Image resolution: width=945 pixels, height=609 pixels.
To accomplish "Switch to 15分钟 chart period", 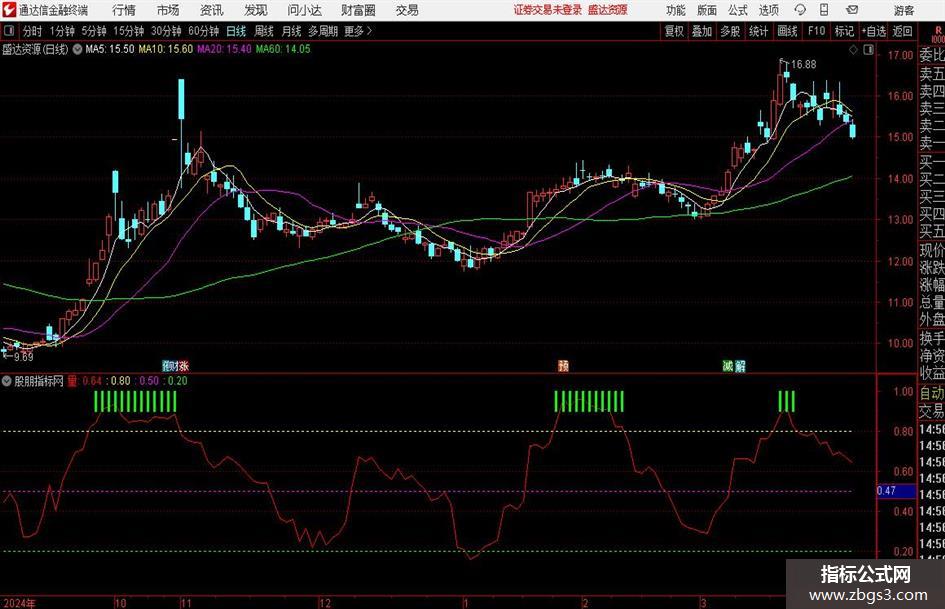I will [x=128, y=31].
